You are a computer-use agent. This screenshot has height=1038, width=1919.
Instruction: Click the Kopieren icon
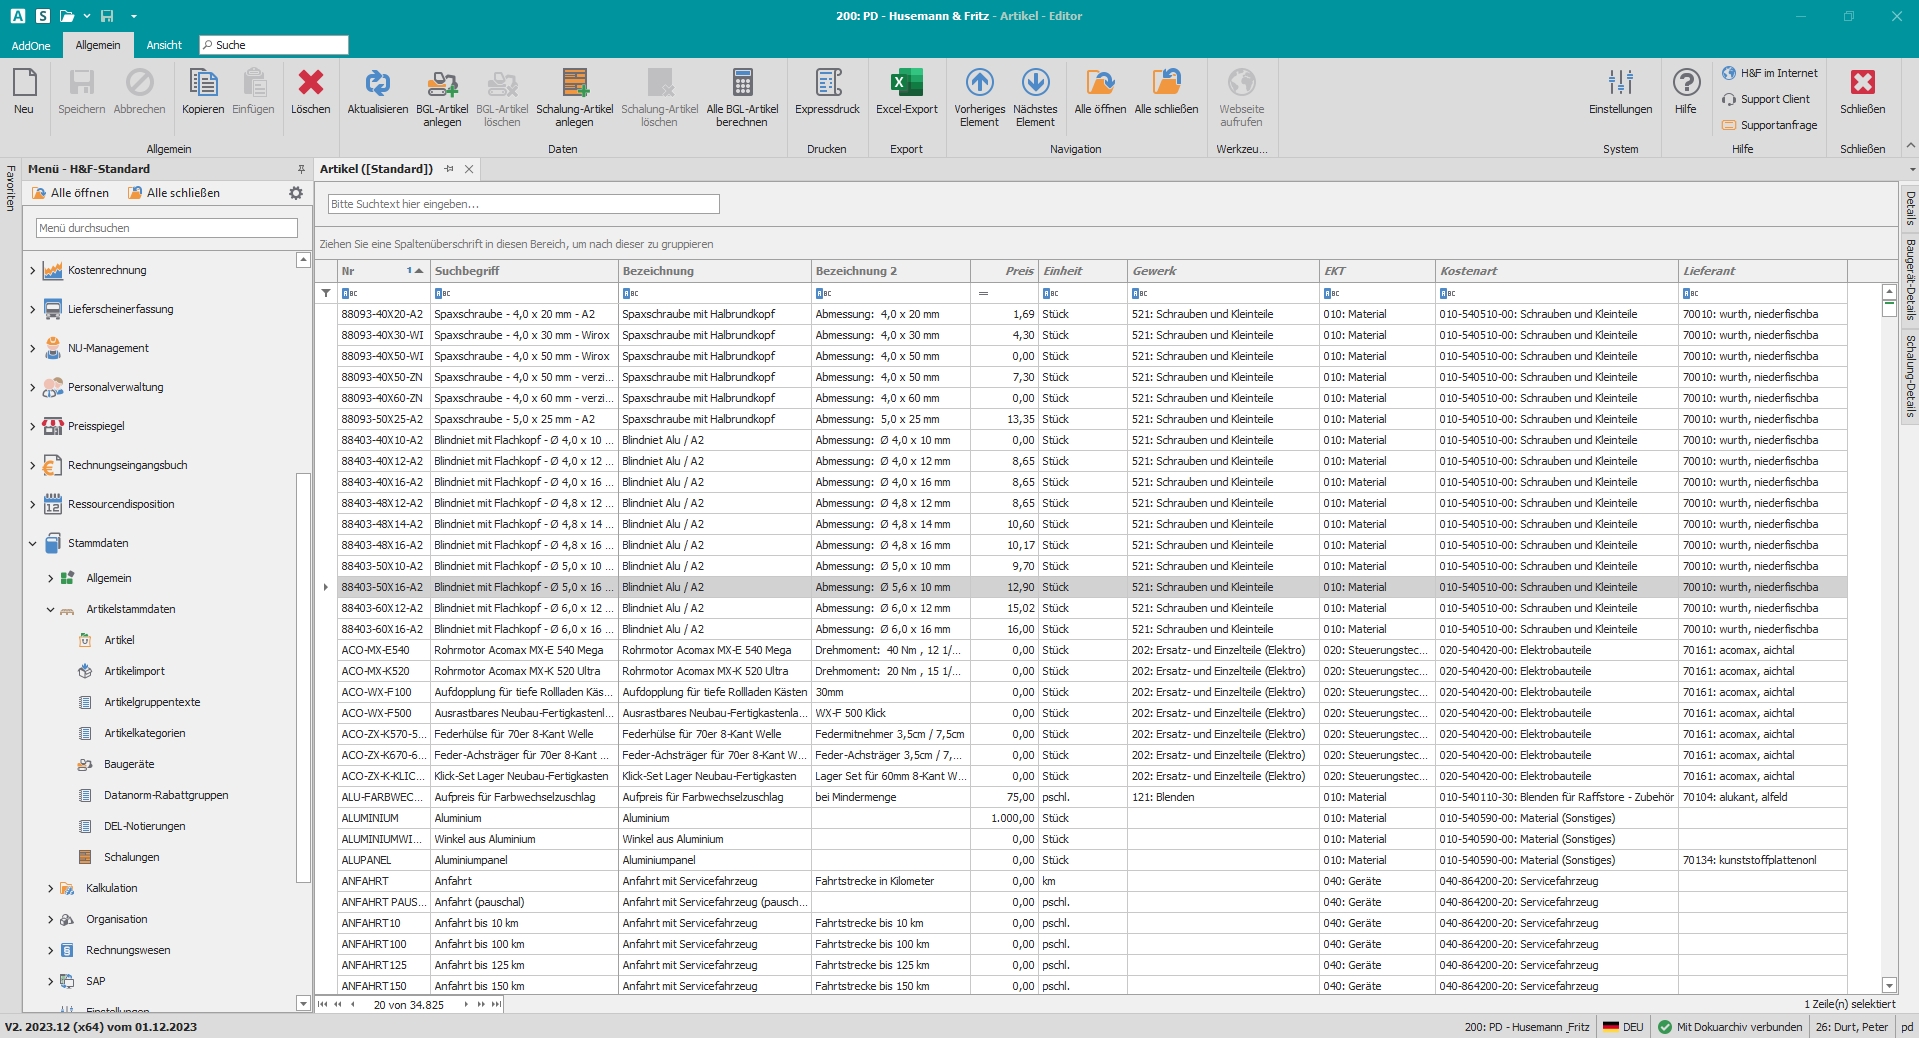[x=203, y=84]
